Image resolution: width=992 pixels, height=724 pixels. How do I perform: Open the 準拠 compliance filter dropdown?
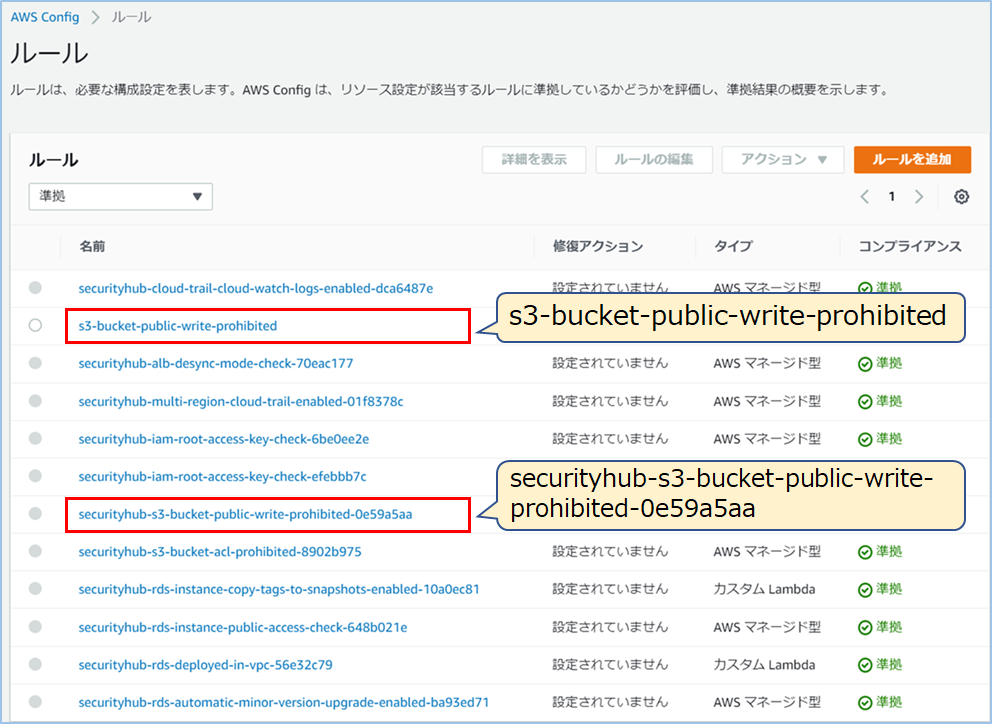point(120,196)
